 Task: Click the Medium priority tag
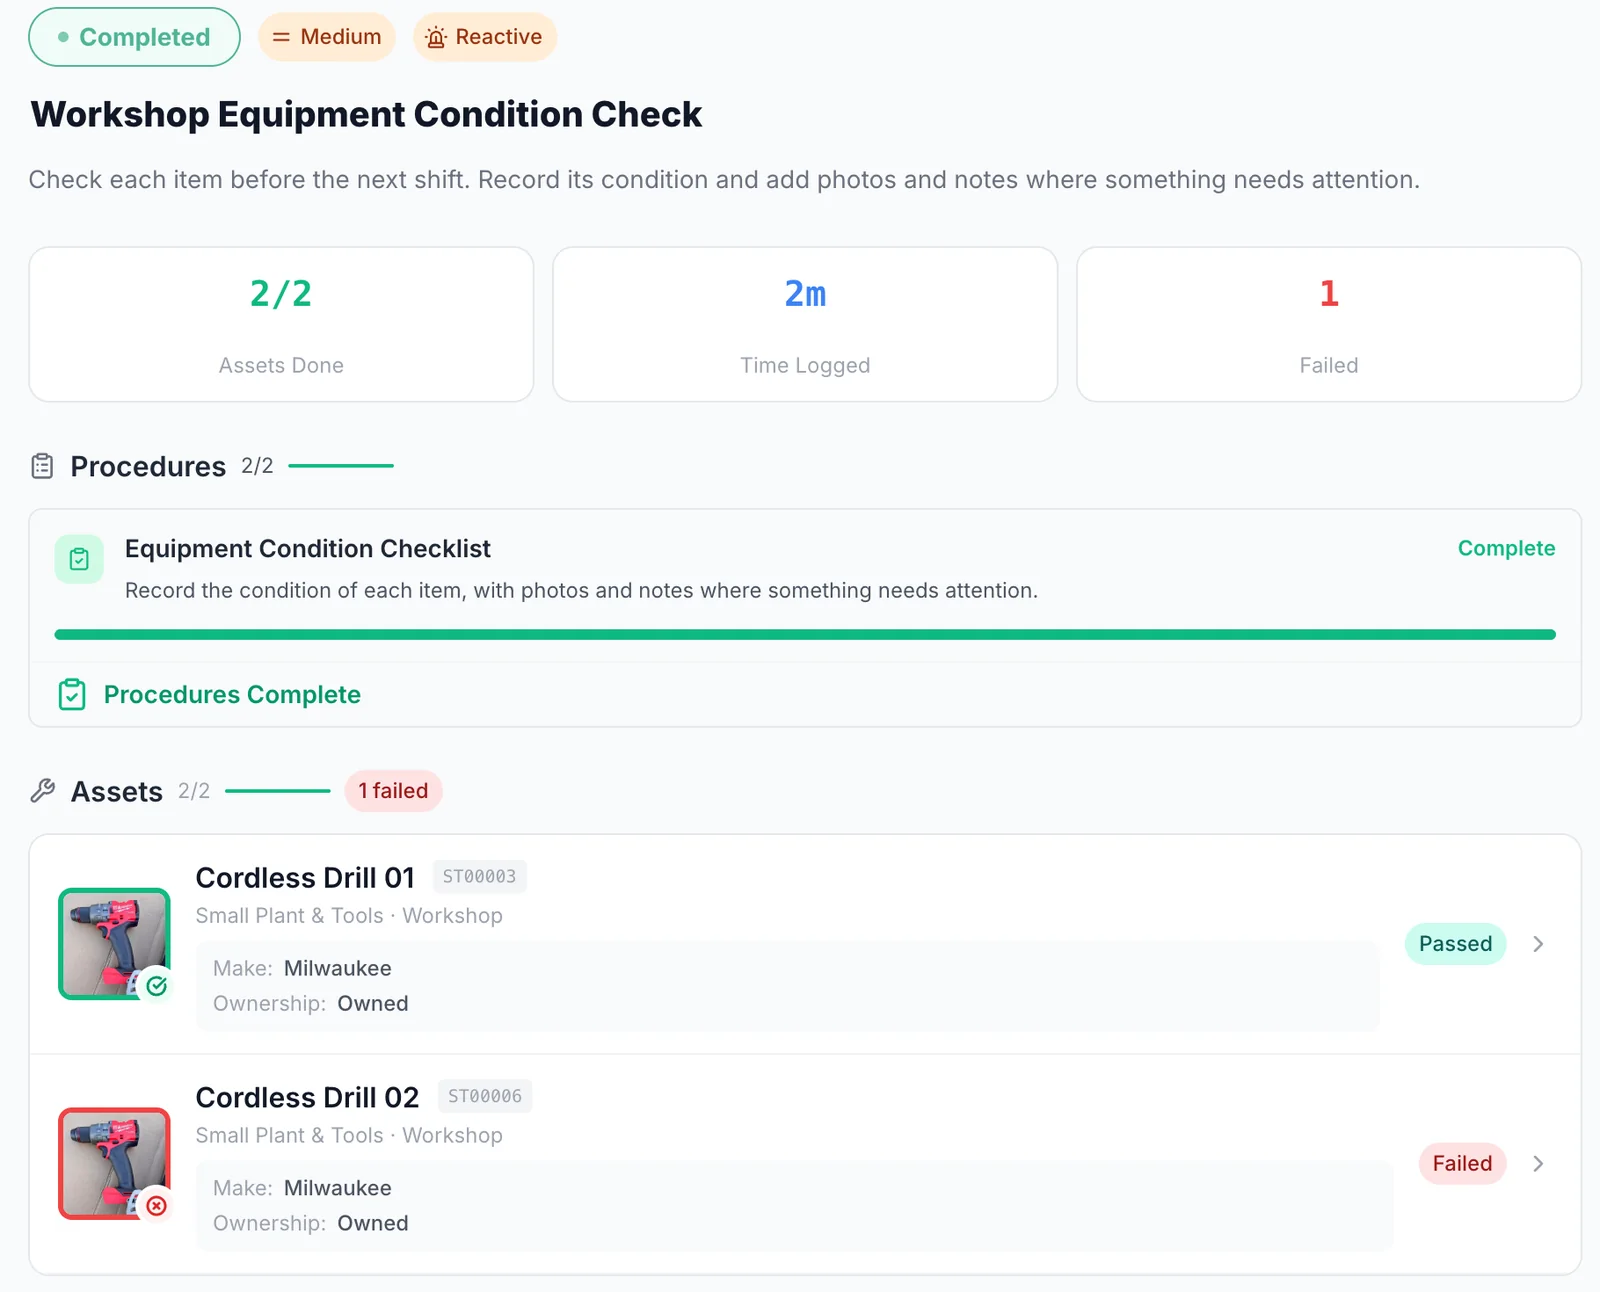tap(327, 37)
